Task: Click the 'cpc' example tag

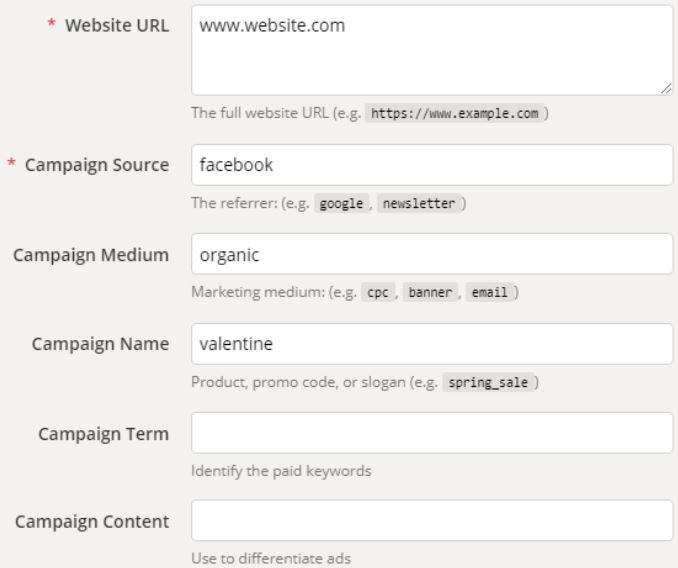Action: tap(378, 292)
